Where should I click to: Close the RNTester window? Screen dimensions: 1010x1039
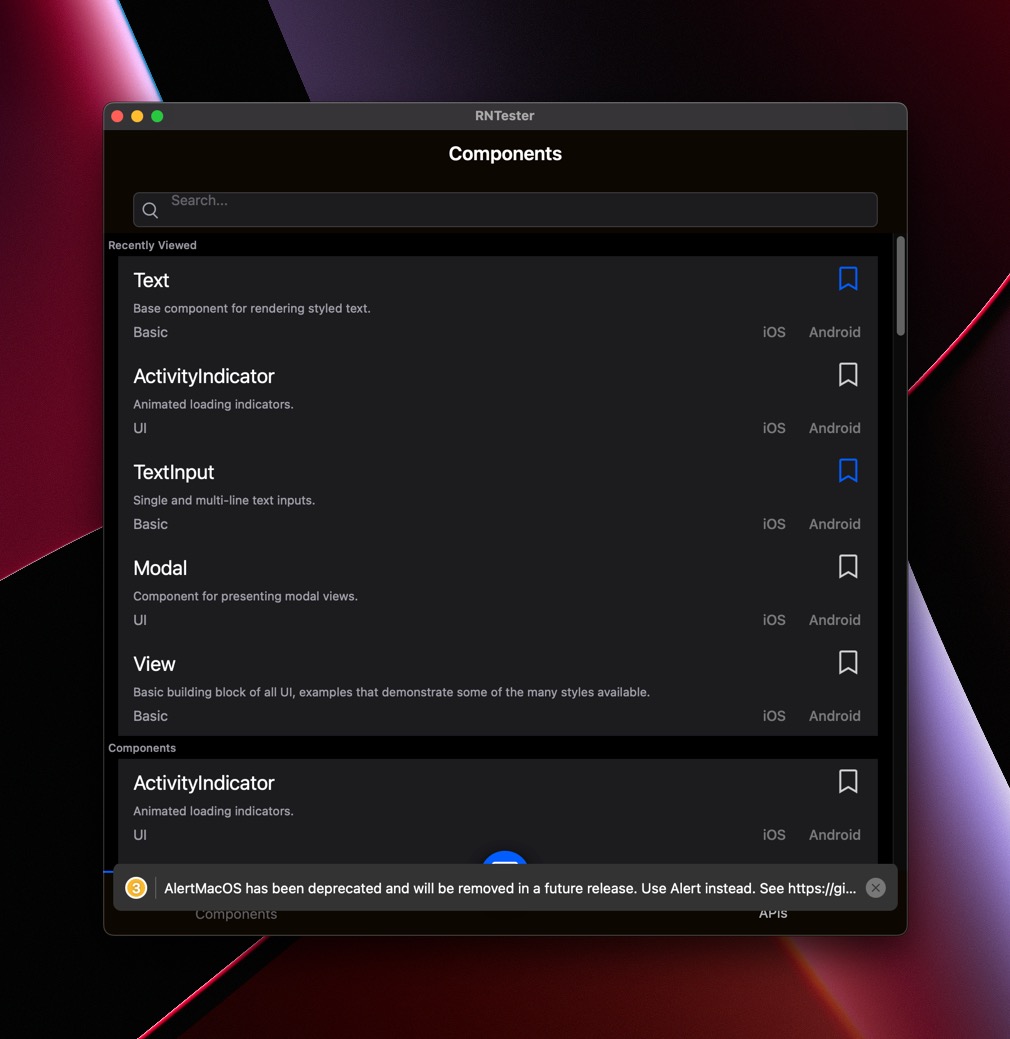pos(117,116)
